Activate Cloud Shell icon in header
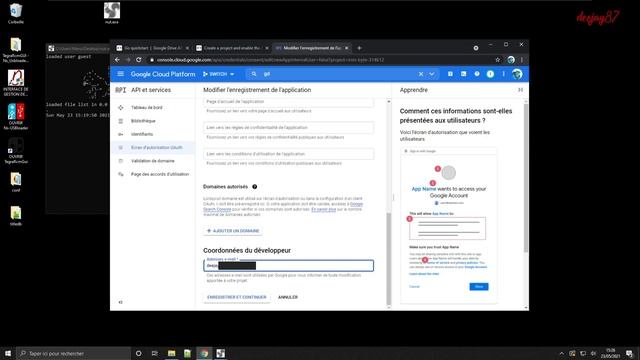The height and width of the screenshot is (360, 640). (x=464, y=74)
